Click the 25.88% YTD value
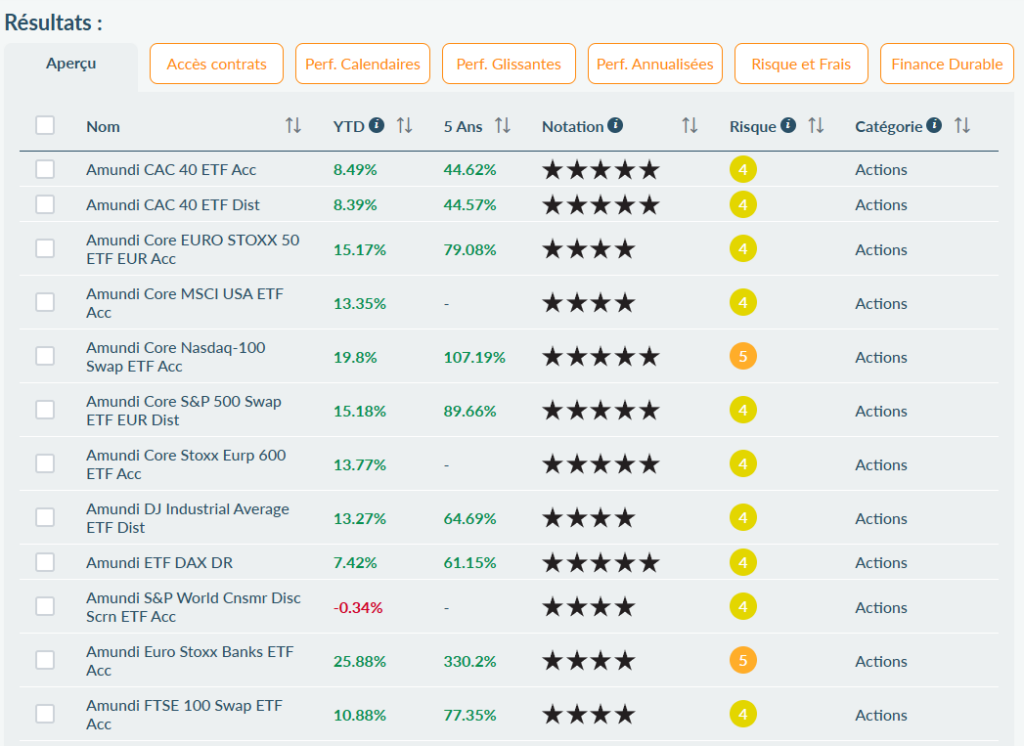Screen dimensions: 1024x746 (360, 661)
